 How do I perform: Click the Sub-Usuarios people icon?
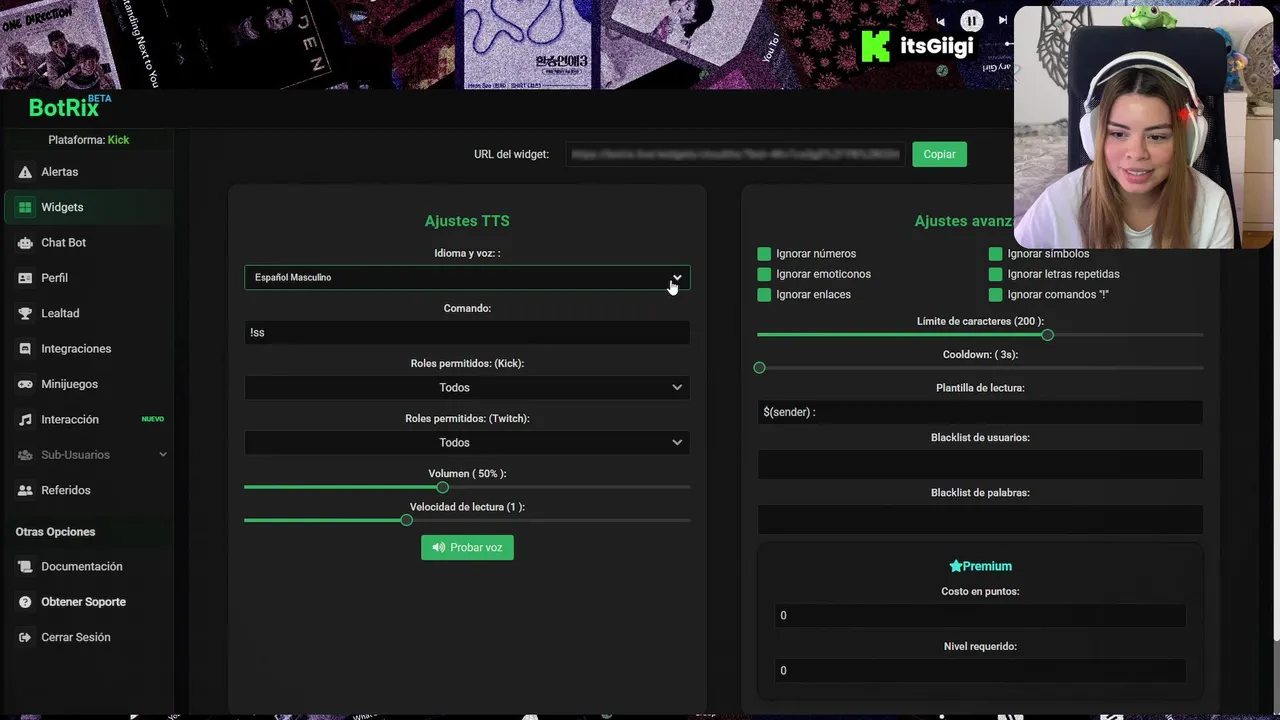25,455
